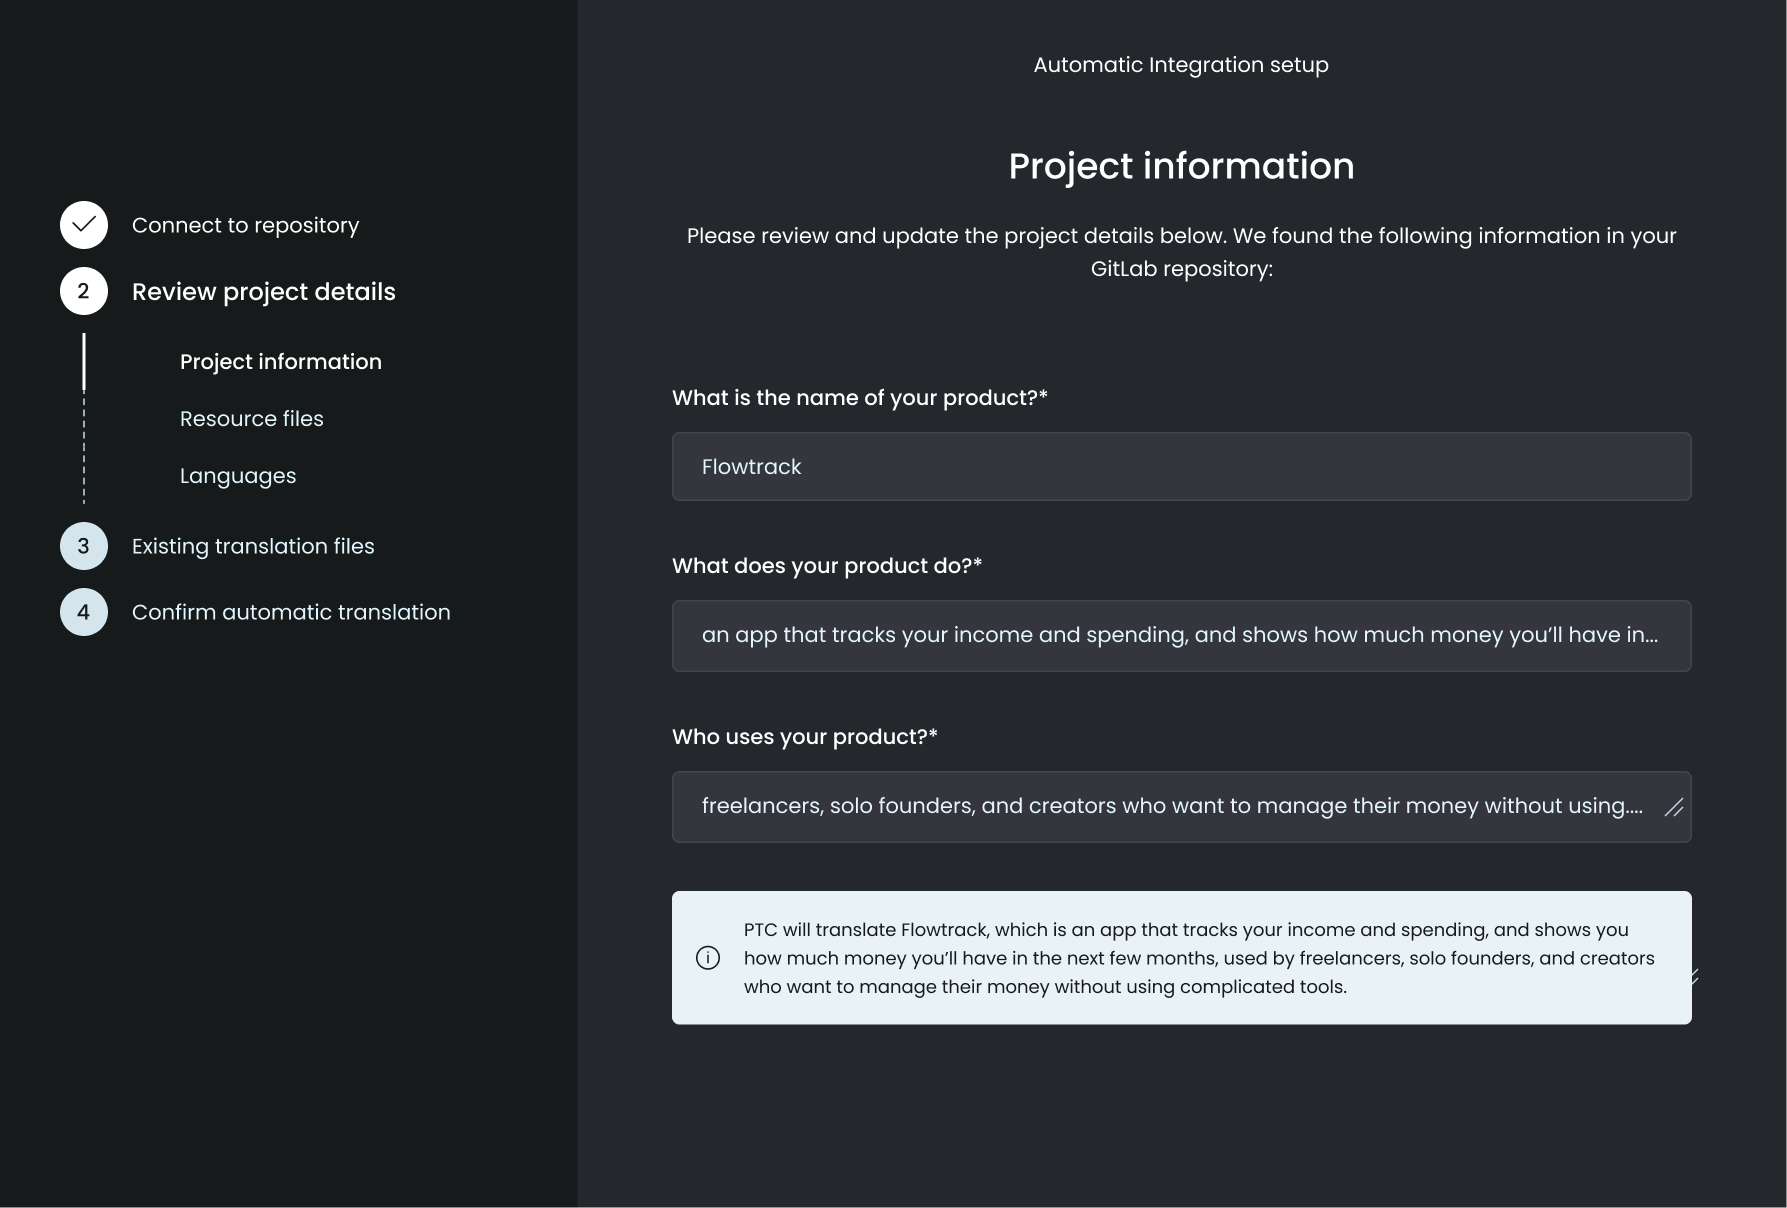Jump to Existing translation files step
1787x1208 pixels.
(x=253, y=546)
